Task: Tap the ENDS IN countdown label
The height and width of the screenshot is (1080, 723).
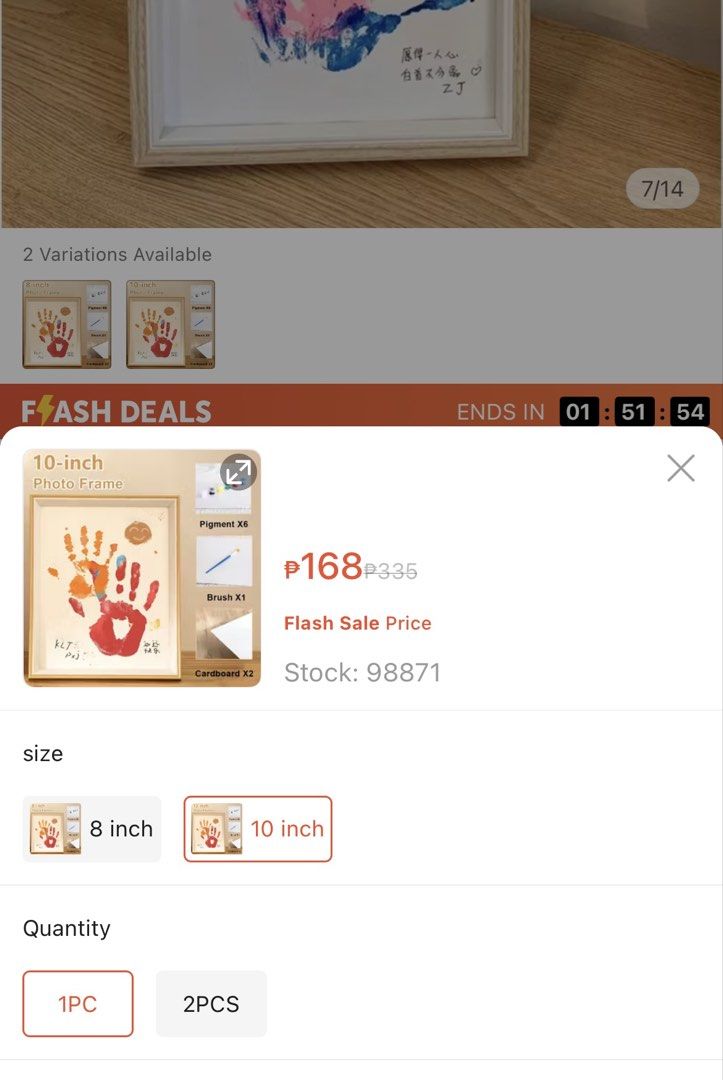Action: (501, 412)
